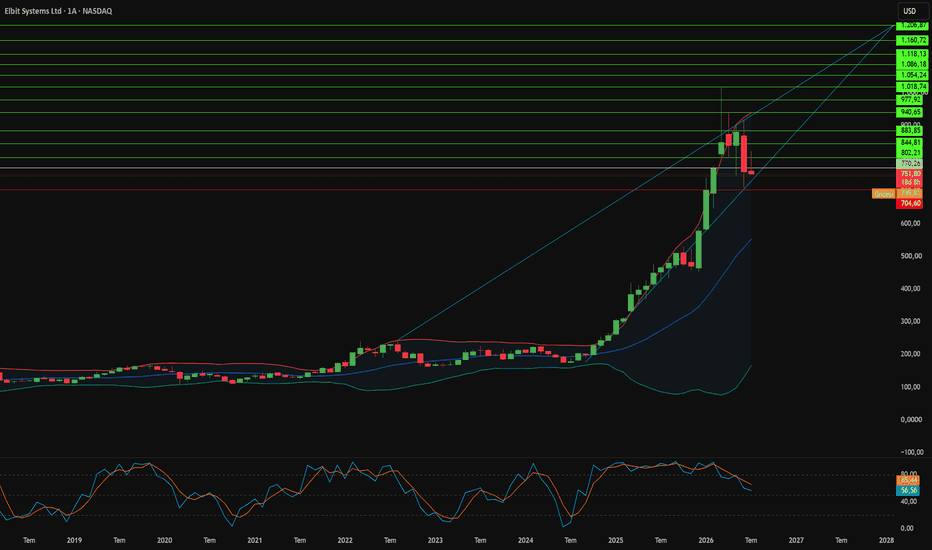The width and height of the screenshot is (932, 550).
Task: Click the 600,00 price axis value
Action: click(911, 224)
